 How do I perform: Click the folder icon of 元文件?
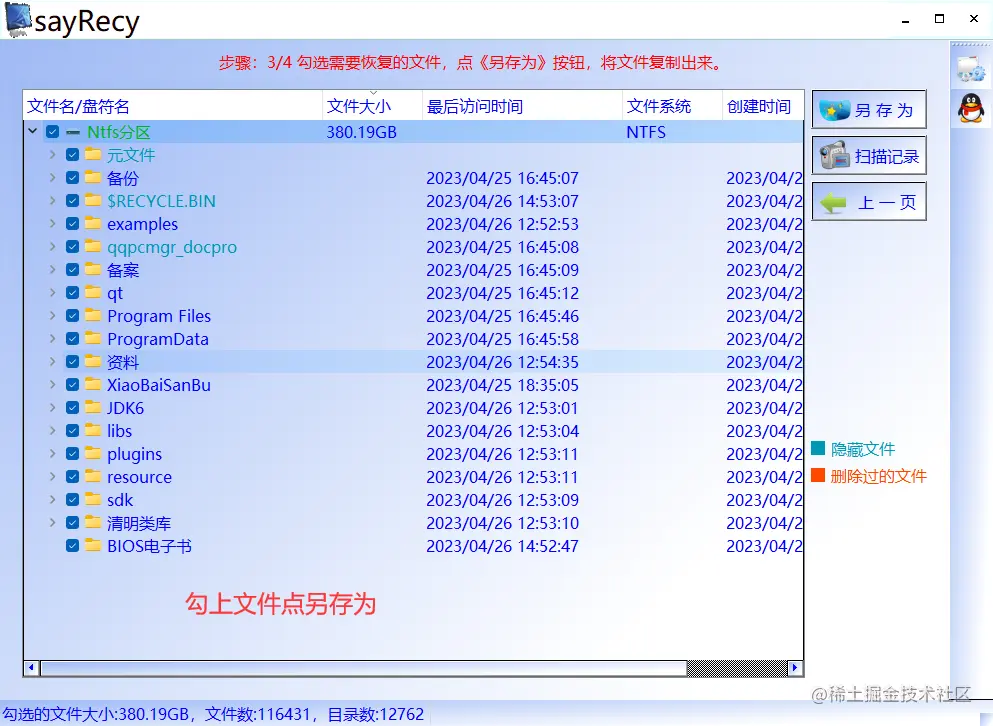pyautogui.click(x=93, y=155)
